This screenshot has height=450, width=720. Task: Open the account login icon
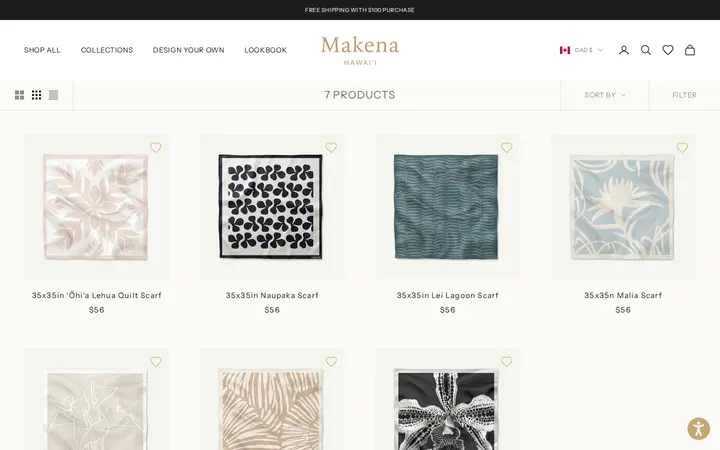coord(624,50)
